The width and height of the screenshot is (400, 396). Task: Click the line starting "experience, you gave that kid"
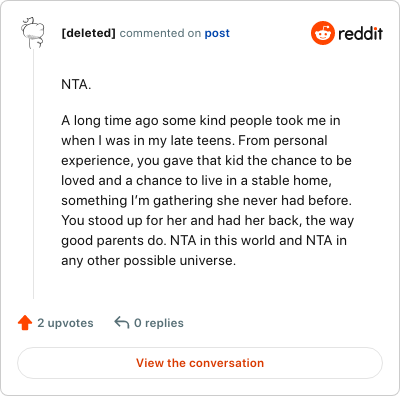coord(206,160)
